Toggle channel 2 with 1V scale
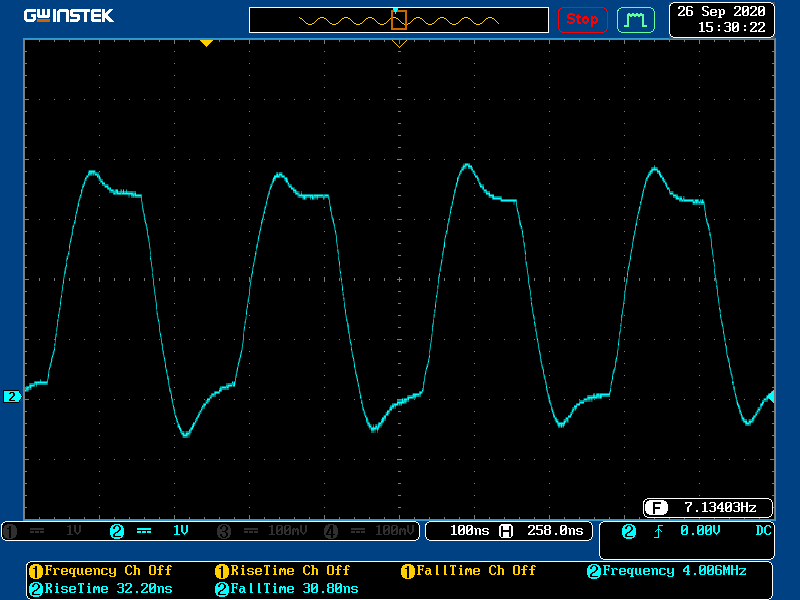Screen dimensions: 800x600 (150, 531)
